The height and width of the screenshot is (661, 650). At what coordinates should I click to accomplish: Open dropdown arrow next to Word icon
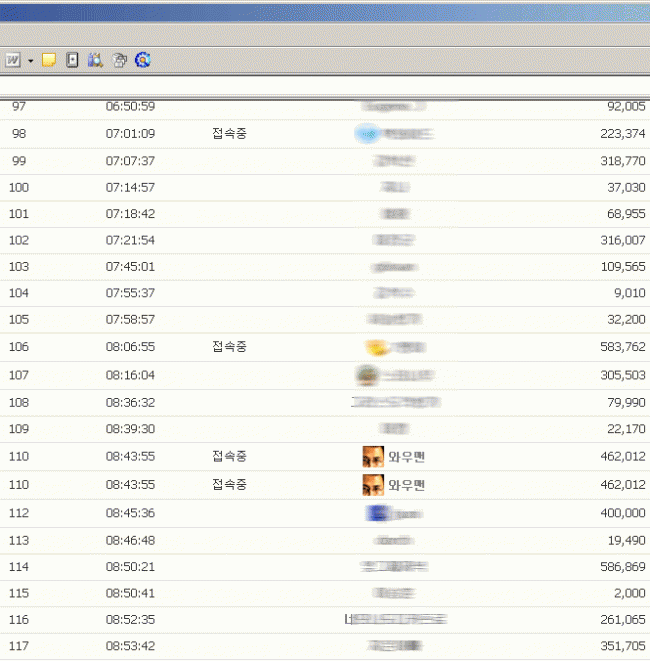coord(30,61)
